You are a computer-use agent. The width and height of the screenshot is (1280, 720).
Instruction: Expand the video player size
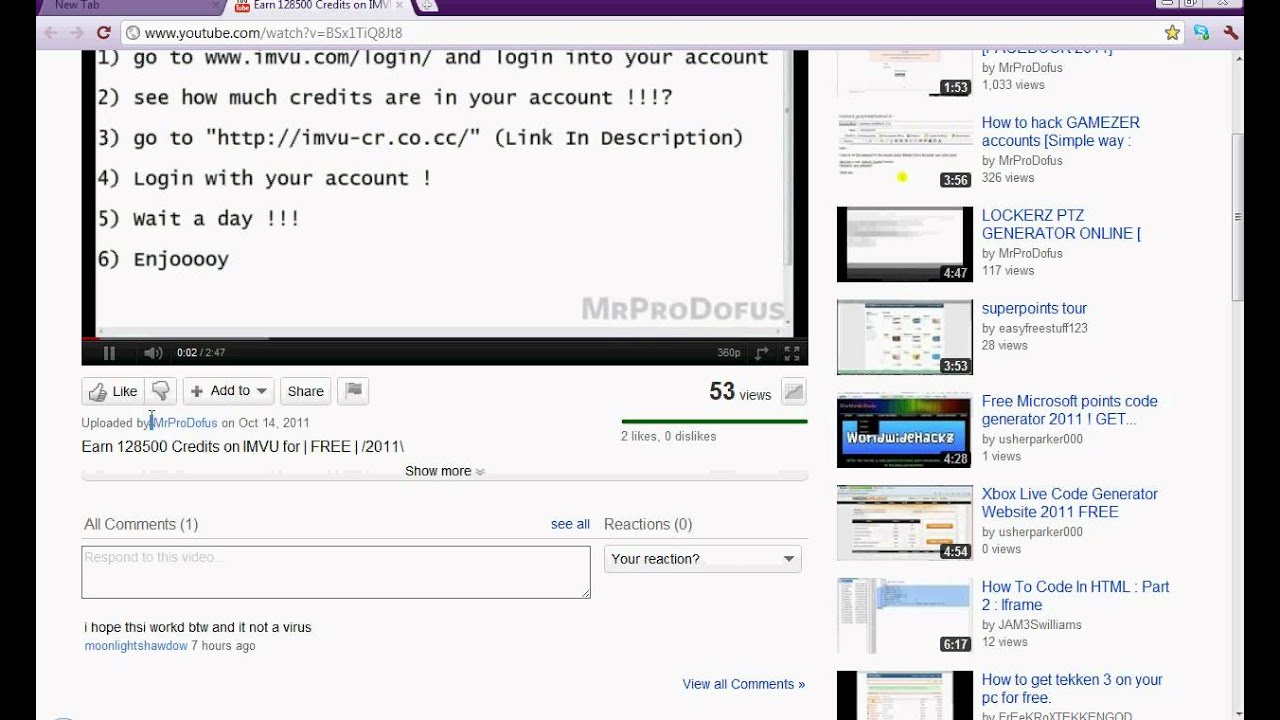pos(762,353)
